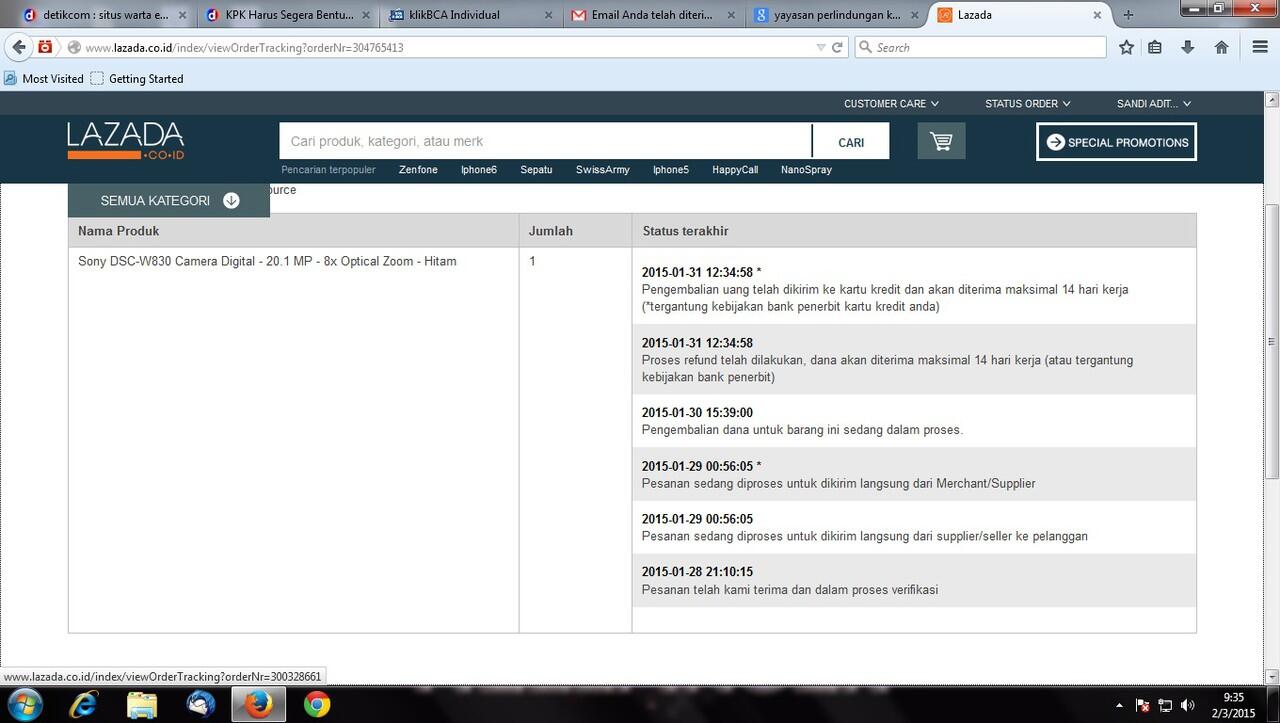Screen dimensions: 1280x723
Task: Search popular term SwissArmy
Action: coord(603,170)
